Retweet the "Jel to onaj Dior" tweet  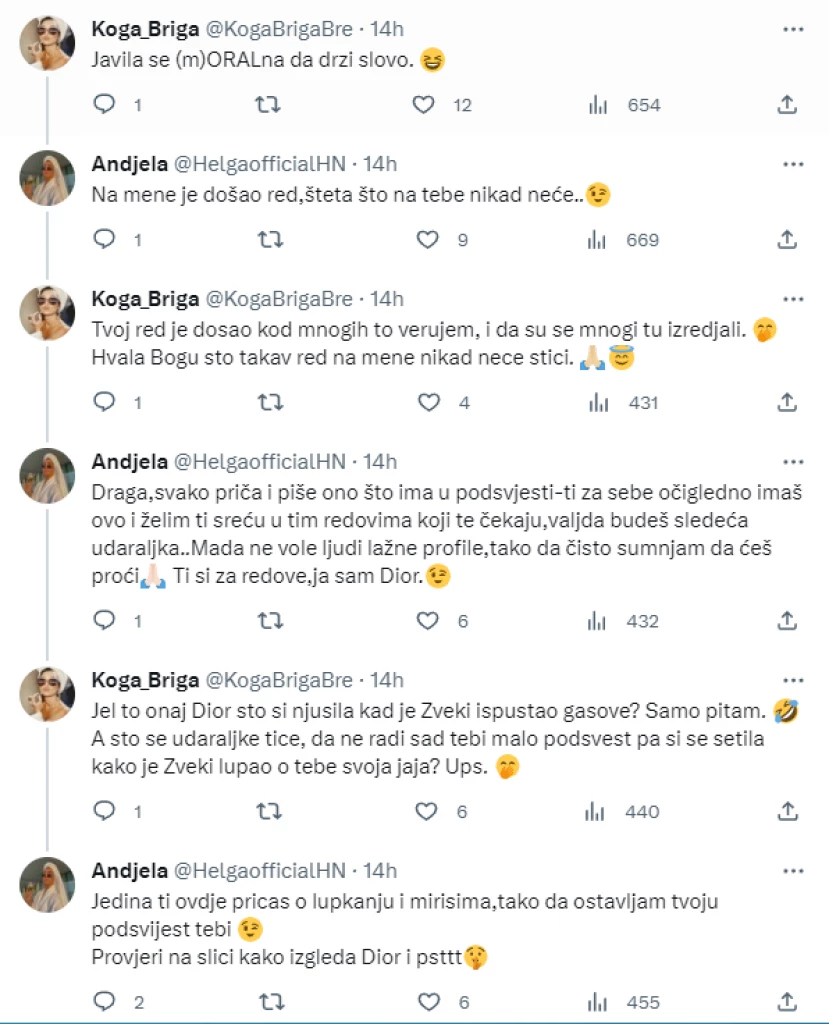click(268, 811)
